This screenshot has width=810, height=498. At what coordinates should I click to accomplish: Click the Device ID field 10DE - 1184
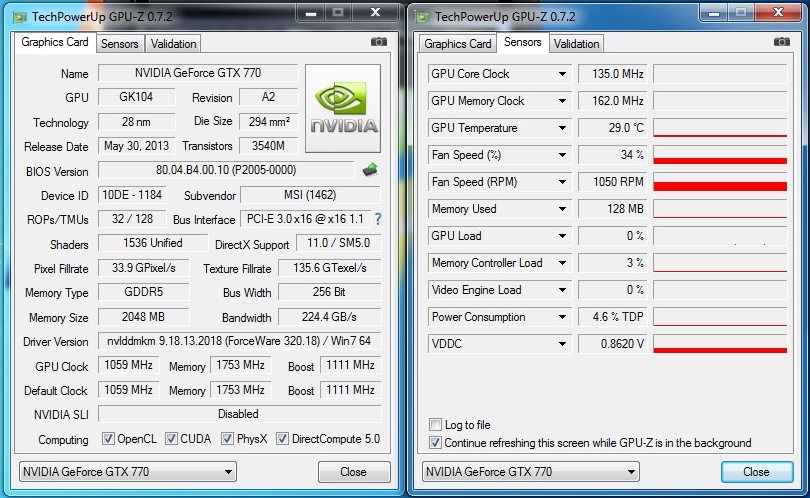[x=132, y=195]
